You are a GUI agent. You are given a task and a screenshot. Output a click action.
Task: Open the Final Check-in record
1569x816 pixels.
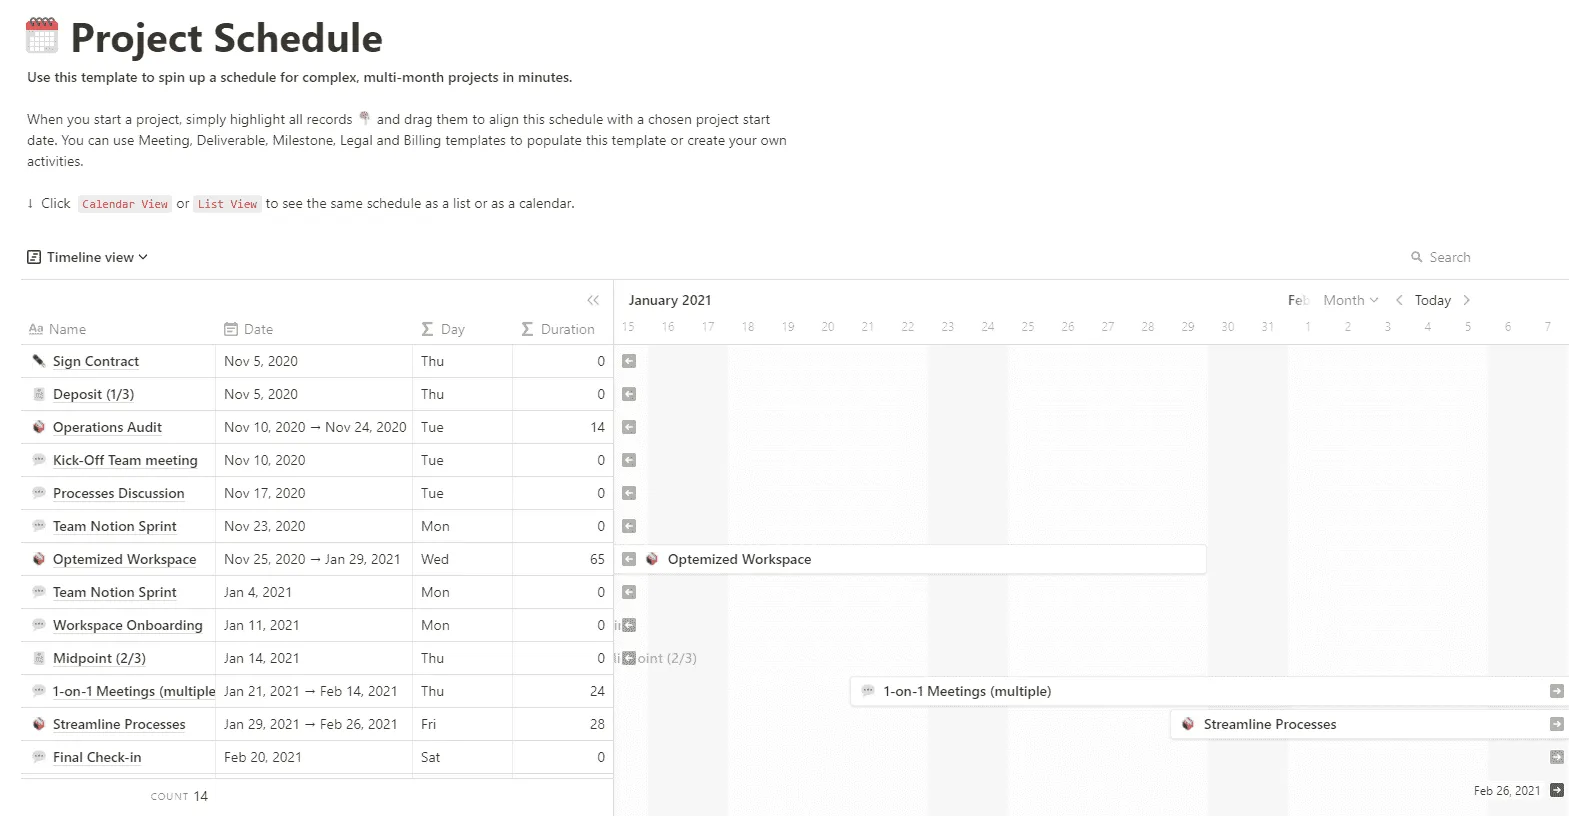(97, 757)
